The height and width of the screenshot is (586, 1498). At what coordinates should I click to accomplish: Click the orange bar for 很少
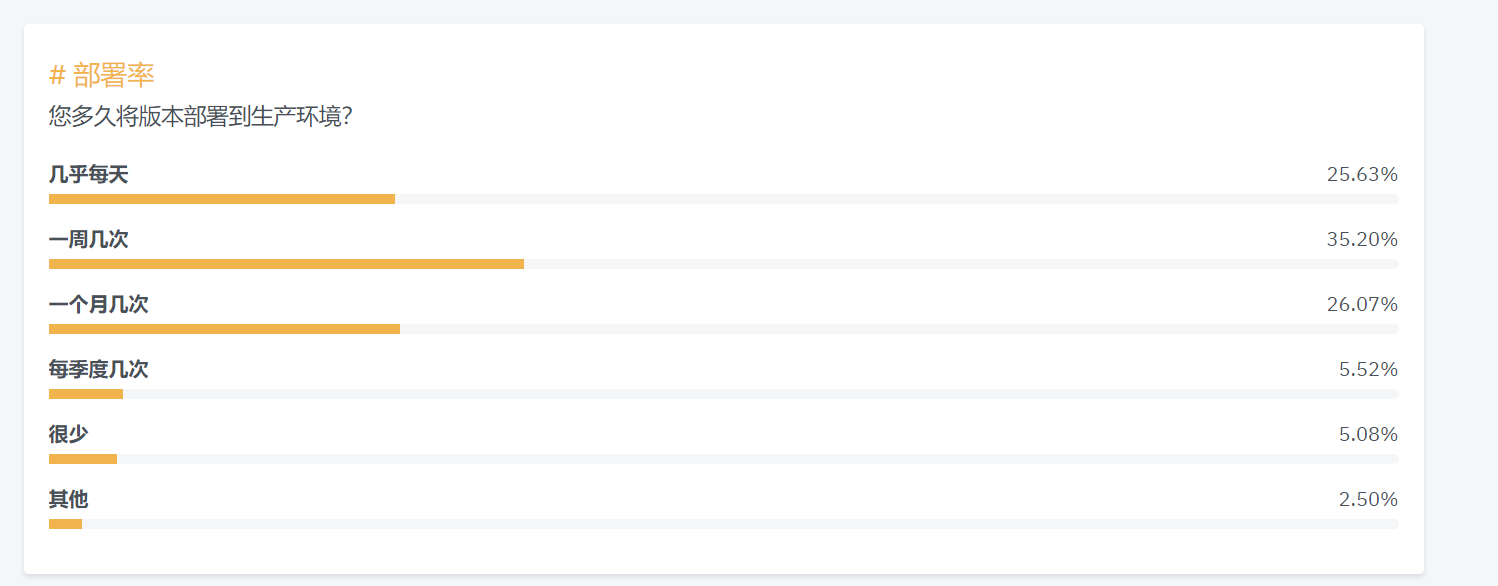(x=83, y=459)
